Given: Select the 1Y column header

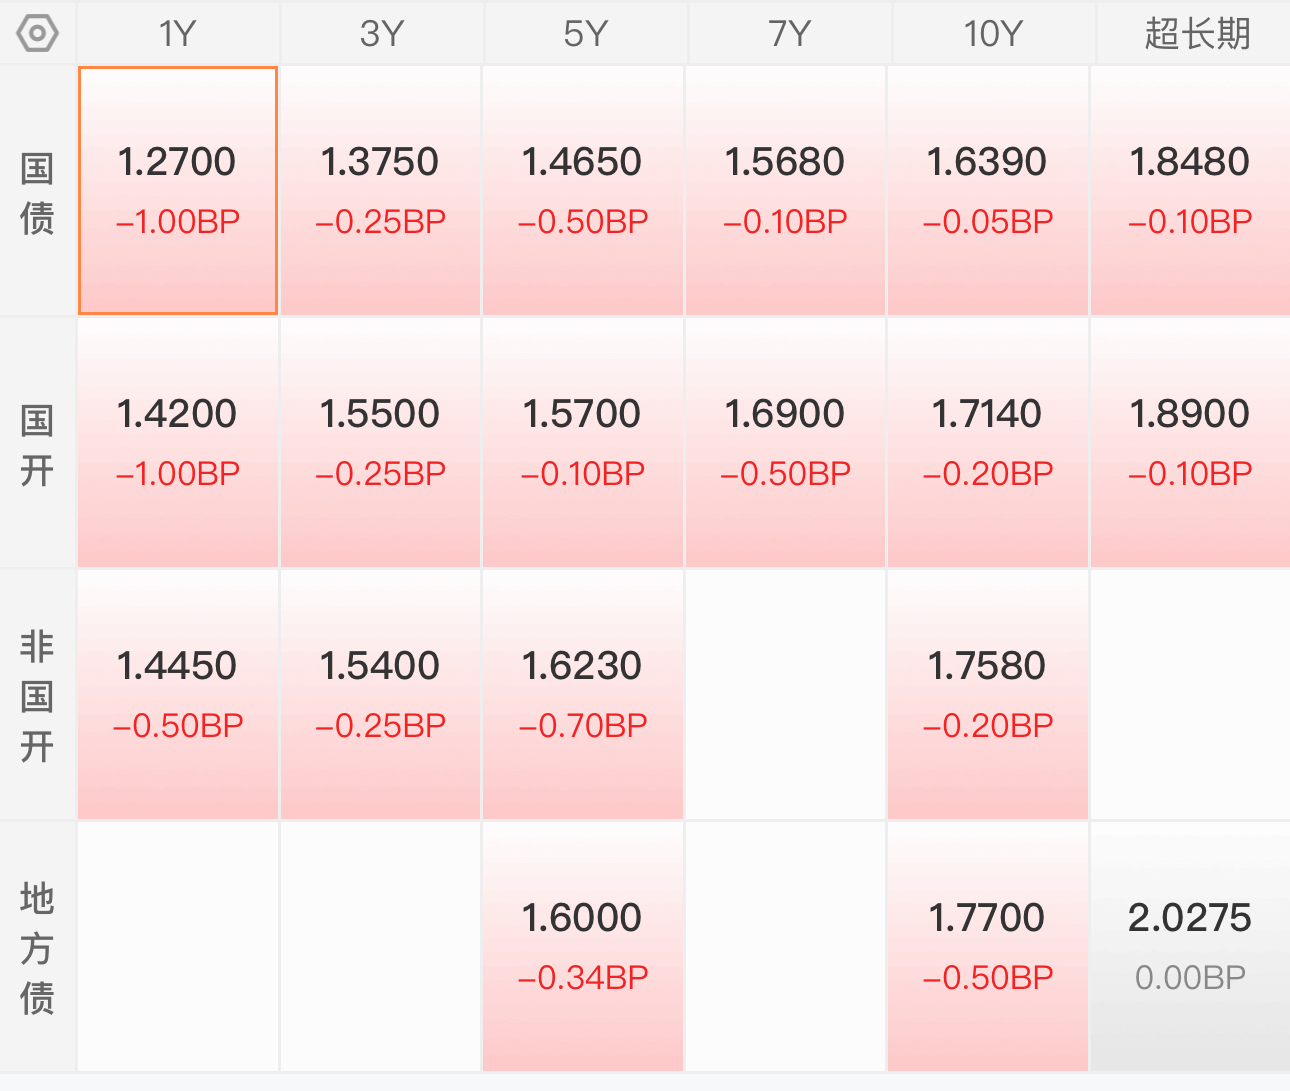Looking at the screenshot, I should click(178, 34).
